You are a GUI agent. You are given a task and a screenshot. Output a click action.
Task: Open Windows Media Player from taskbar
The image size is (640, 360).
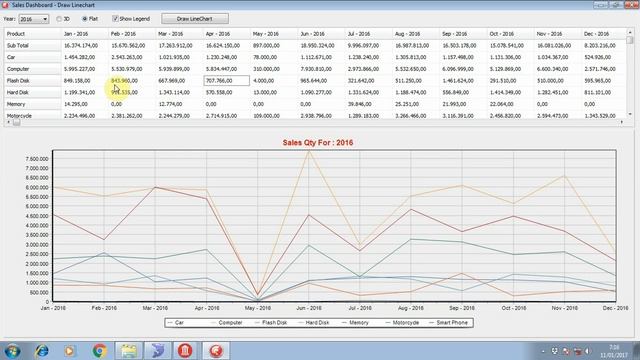click(x=69, y=351)
